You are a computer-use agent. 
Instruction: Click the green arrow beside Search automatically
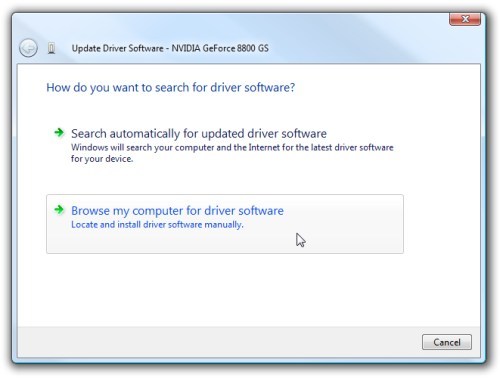coord(59,133)
